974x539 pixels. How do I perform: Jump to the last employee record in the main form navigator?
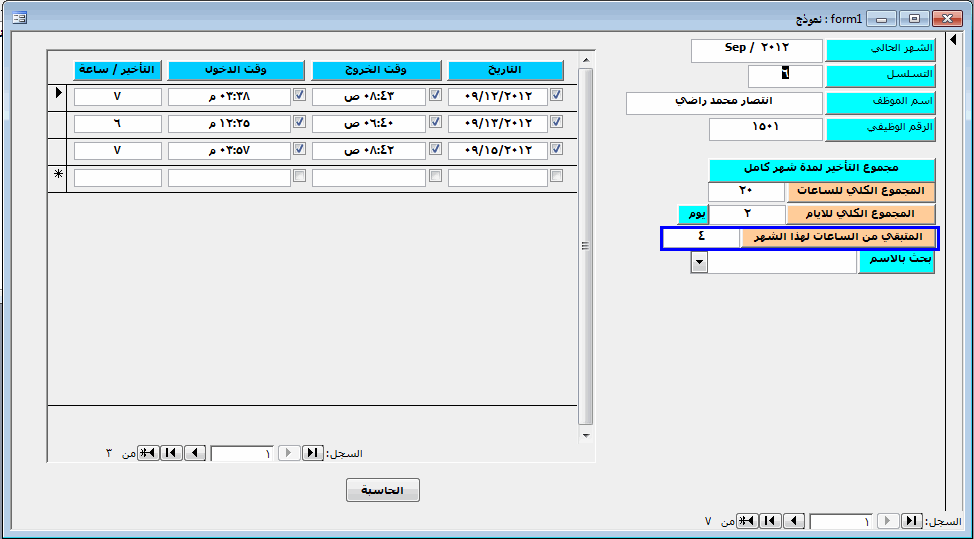coord(771,521)
